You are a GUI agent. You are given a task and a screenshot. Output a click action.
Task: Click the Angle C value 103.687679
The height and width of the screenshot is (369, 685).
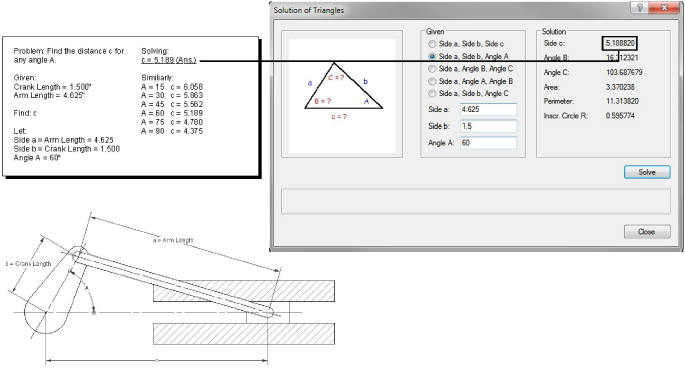[624, 72]
